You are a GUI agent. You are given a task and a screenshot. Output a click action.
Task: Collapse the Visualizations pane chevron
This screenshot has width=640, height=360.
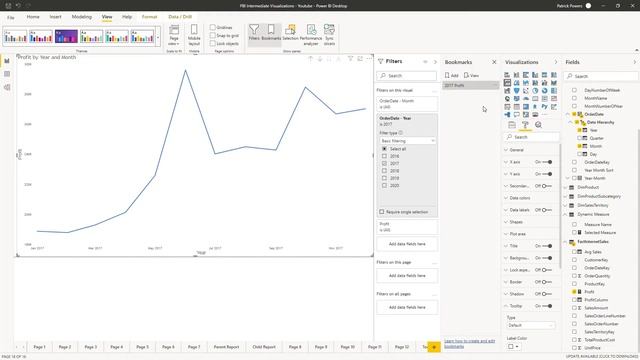pyautogui.click(x=556, y=62)
